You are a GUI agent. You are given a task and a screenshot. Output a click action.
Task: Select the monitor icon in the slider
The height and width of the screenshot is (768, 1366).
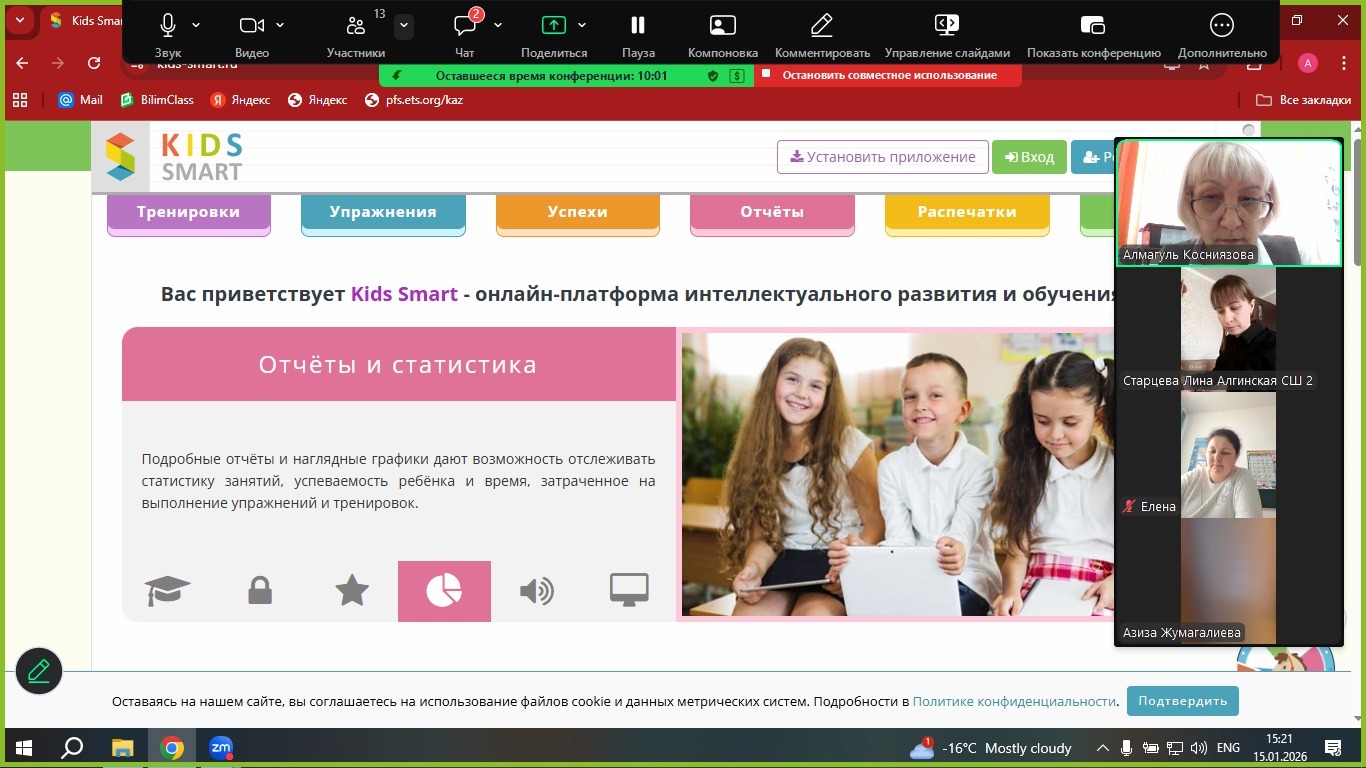pos(629,591)
